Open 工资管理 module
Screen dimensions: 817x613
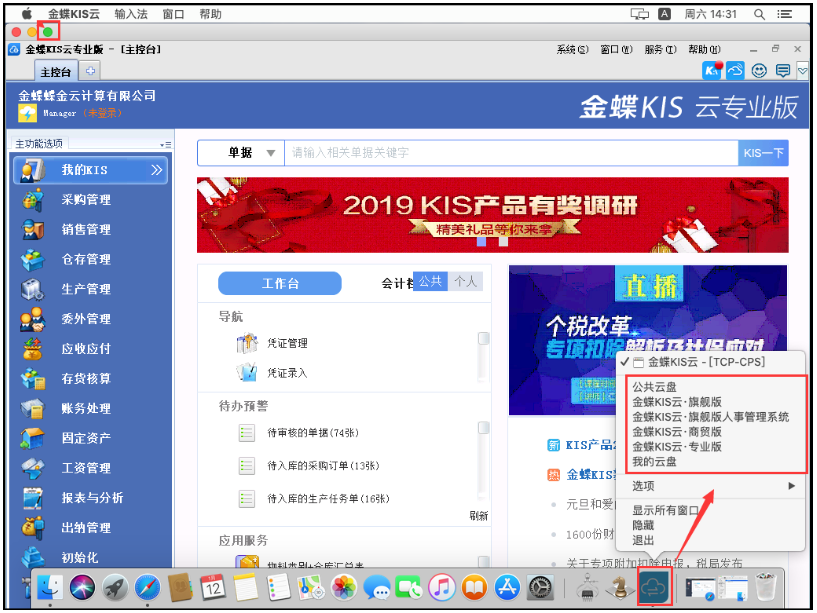pos(86,468)
